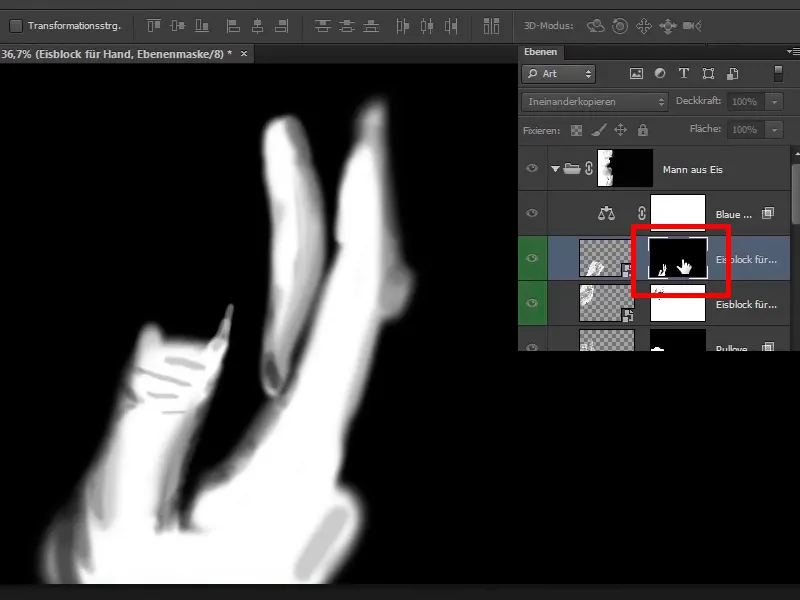Filter layers by shape layers
Viewport: 800px width, 600px height.
708,73
